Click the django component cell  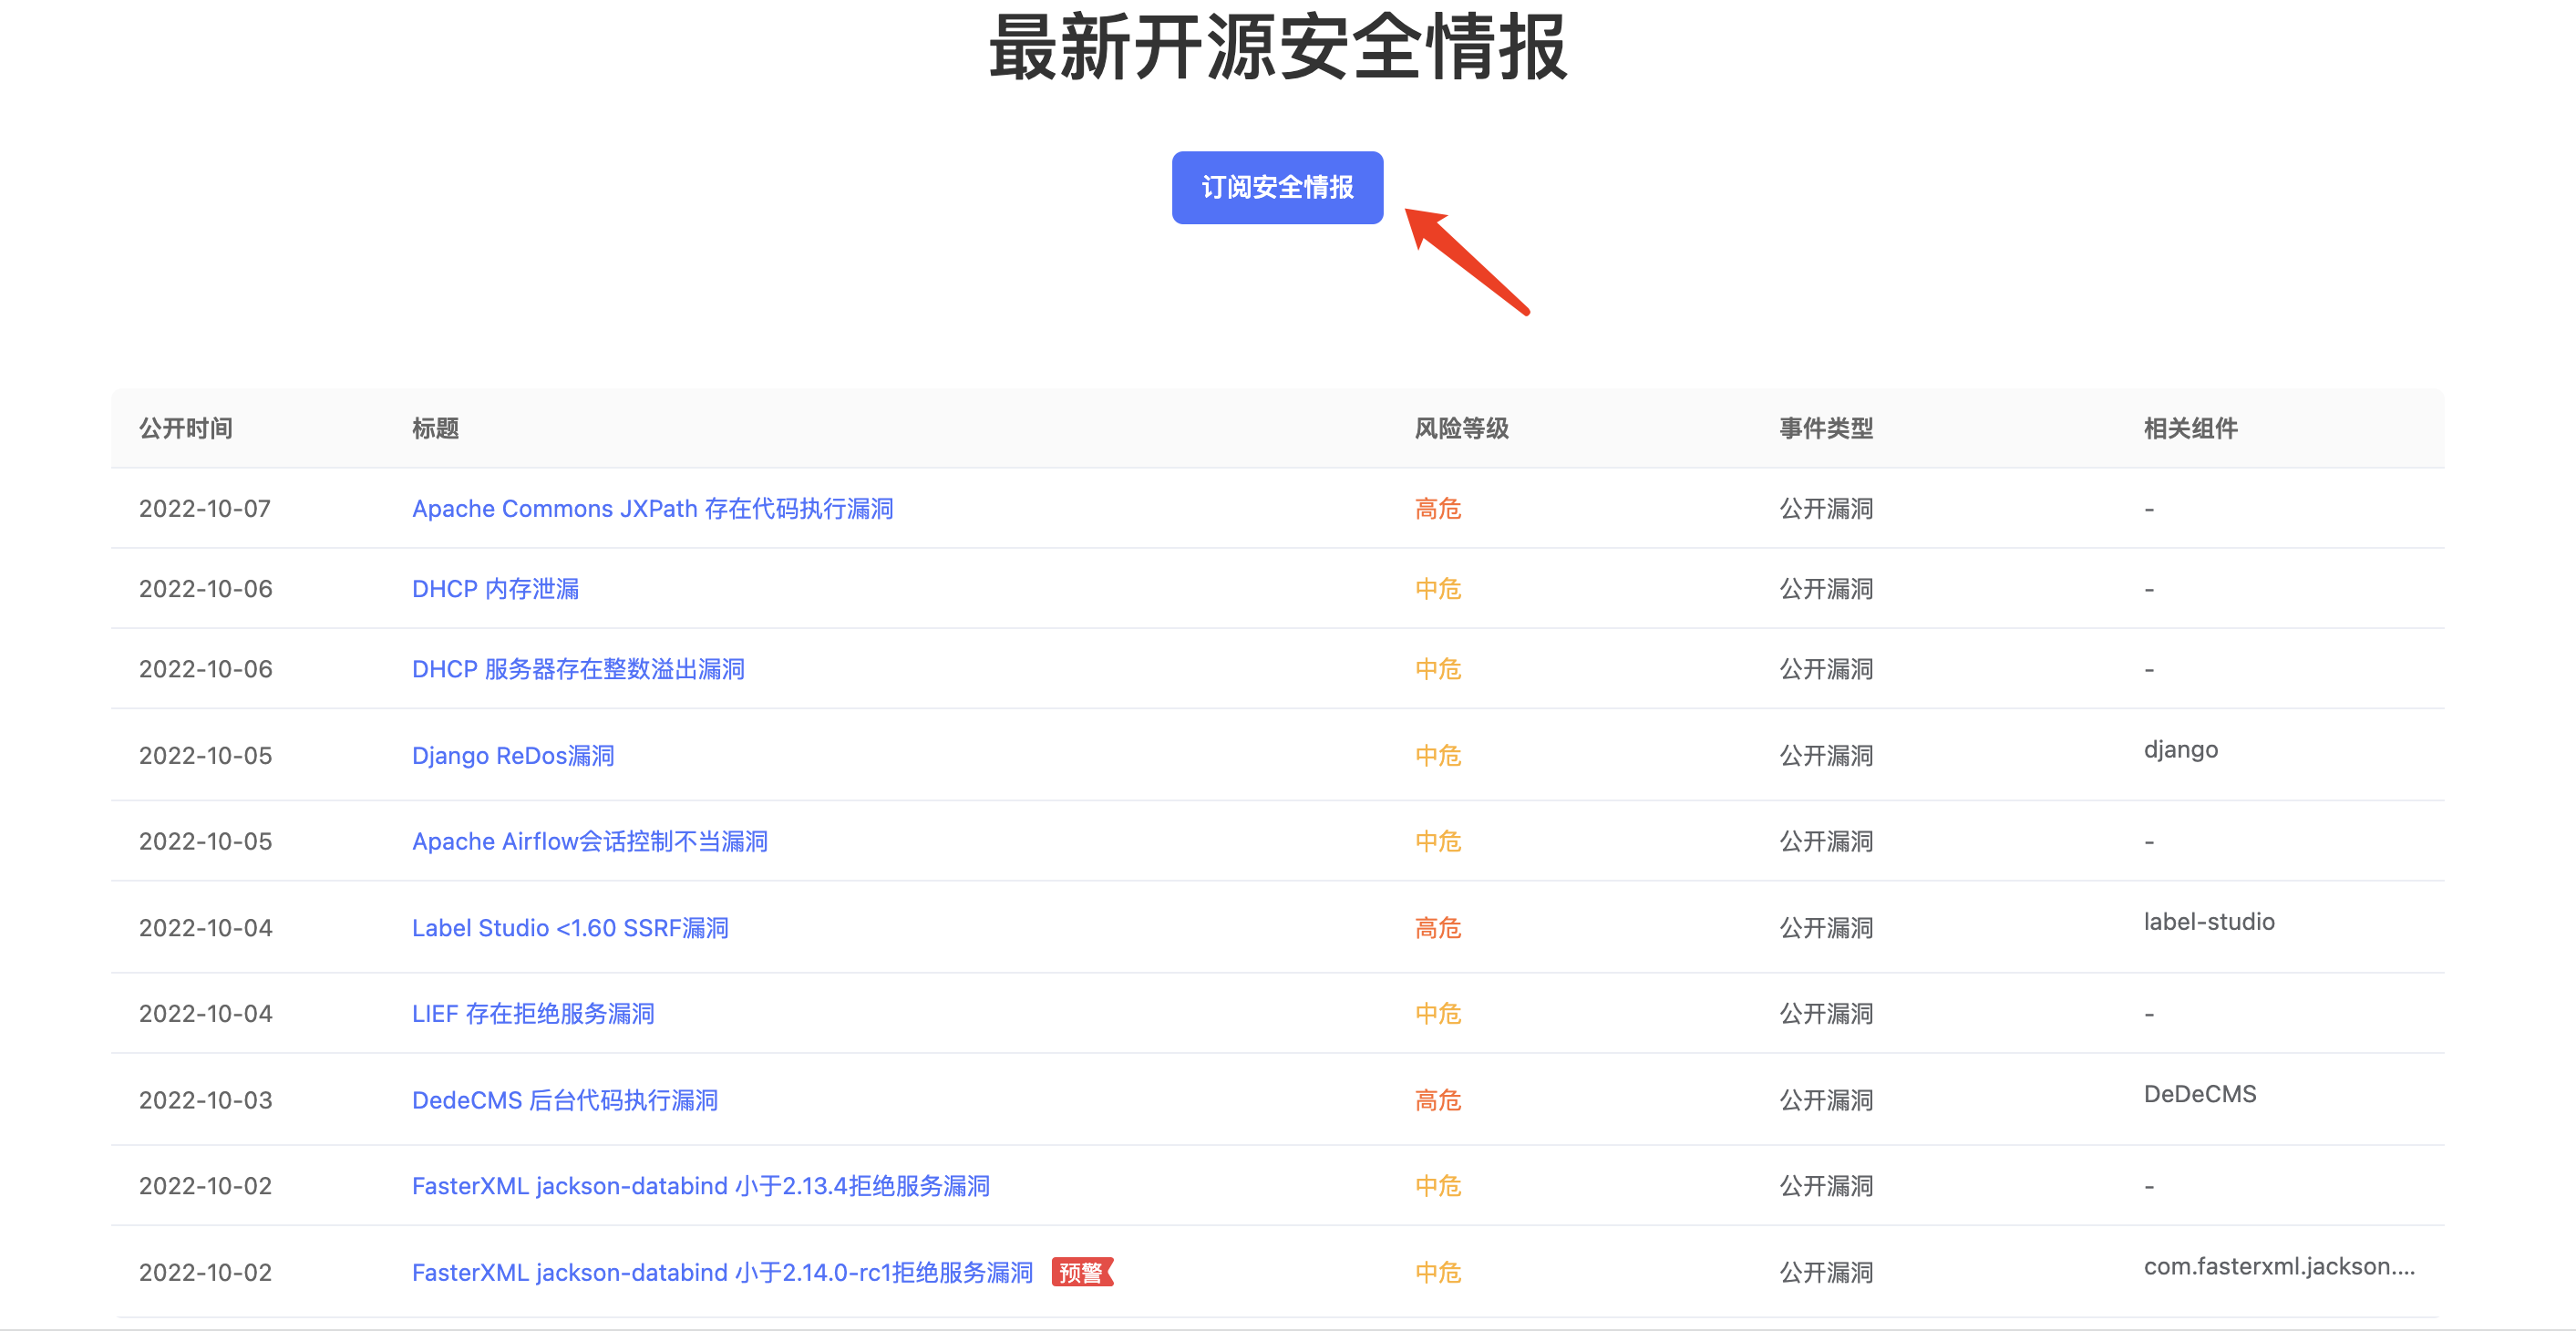tap(2180, 749)
